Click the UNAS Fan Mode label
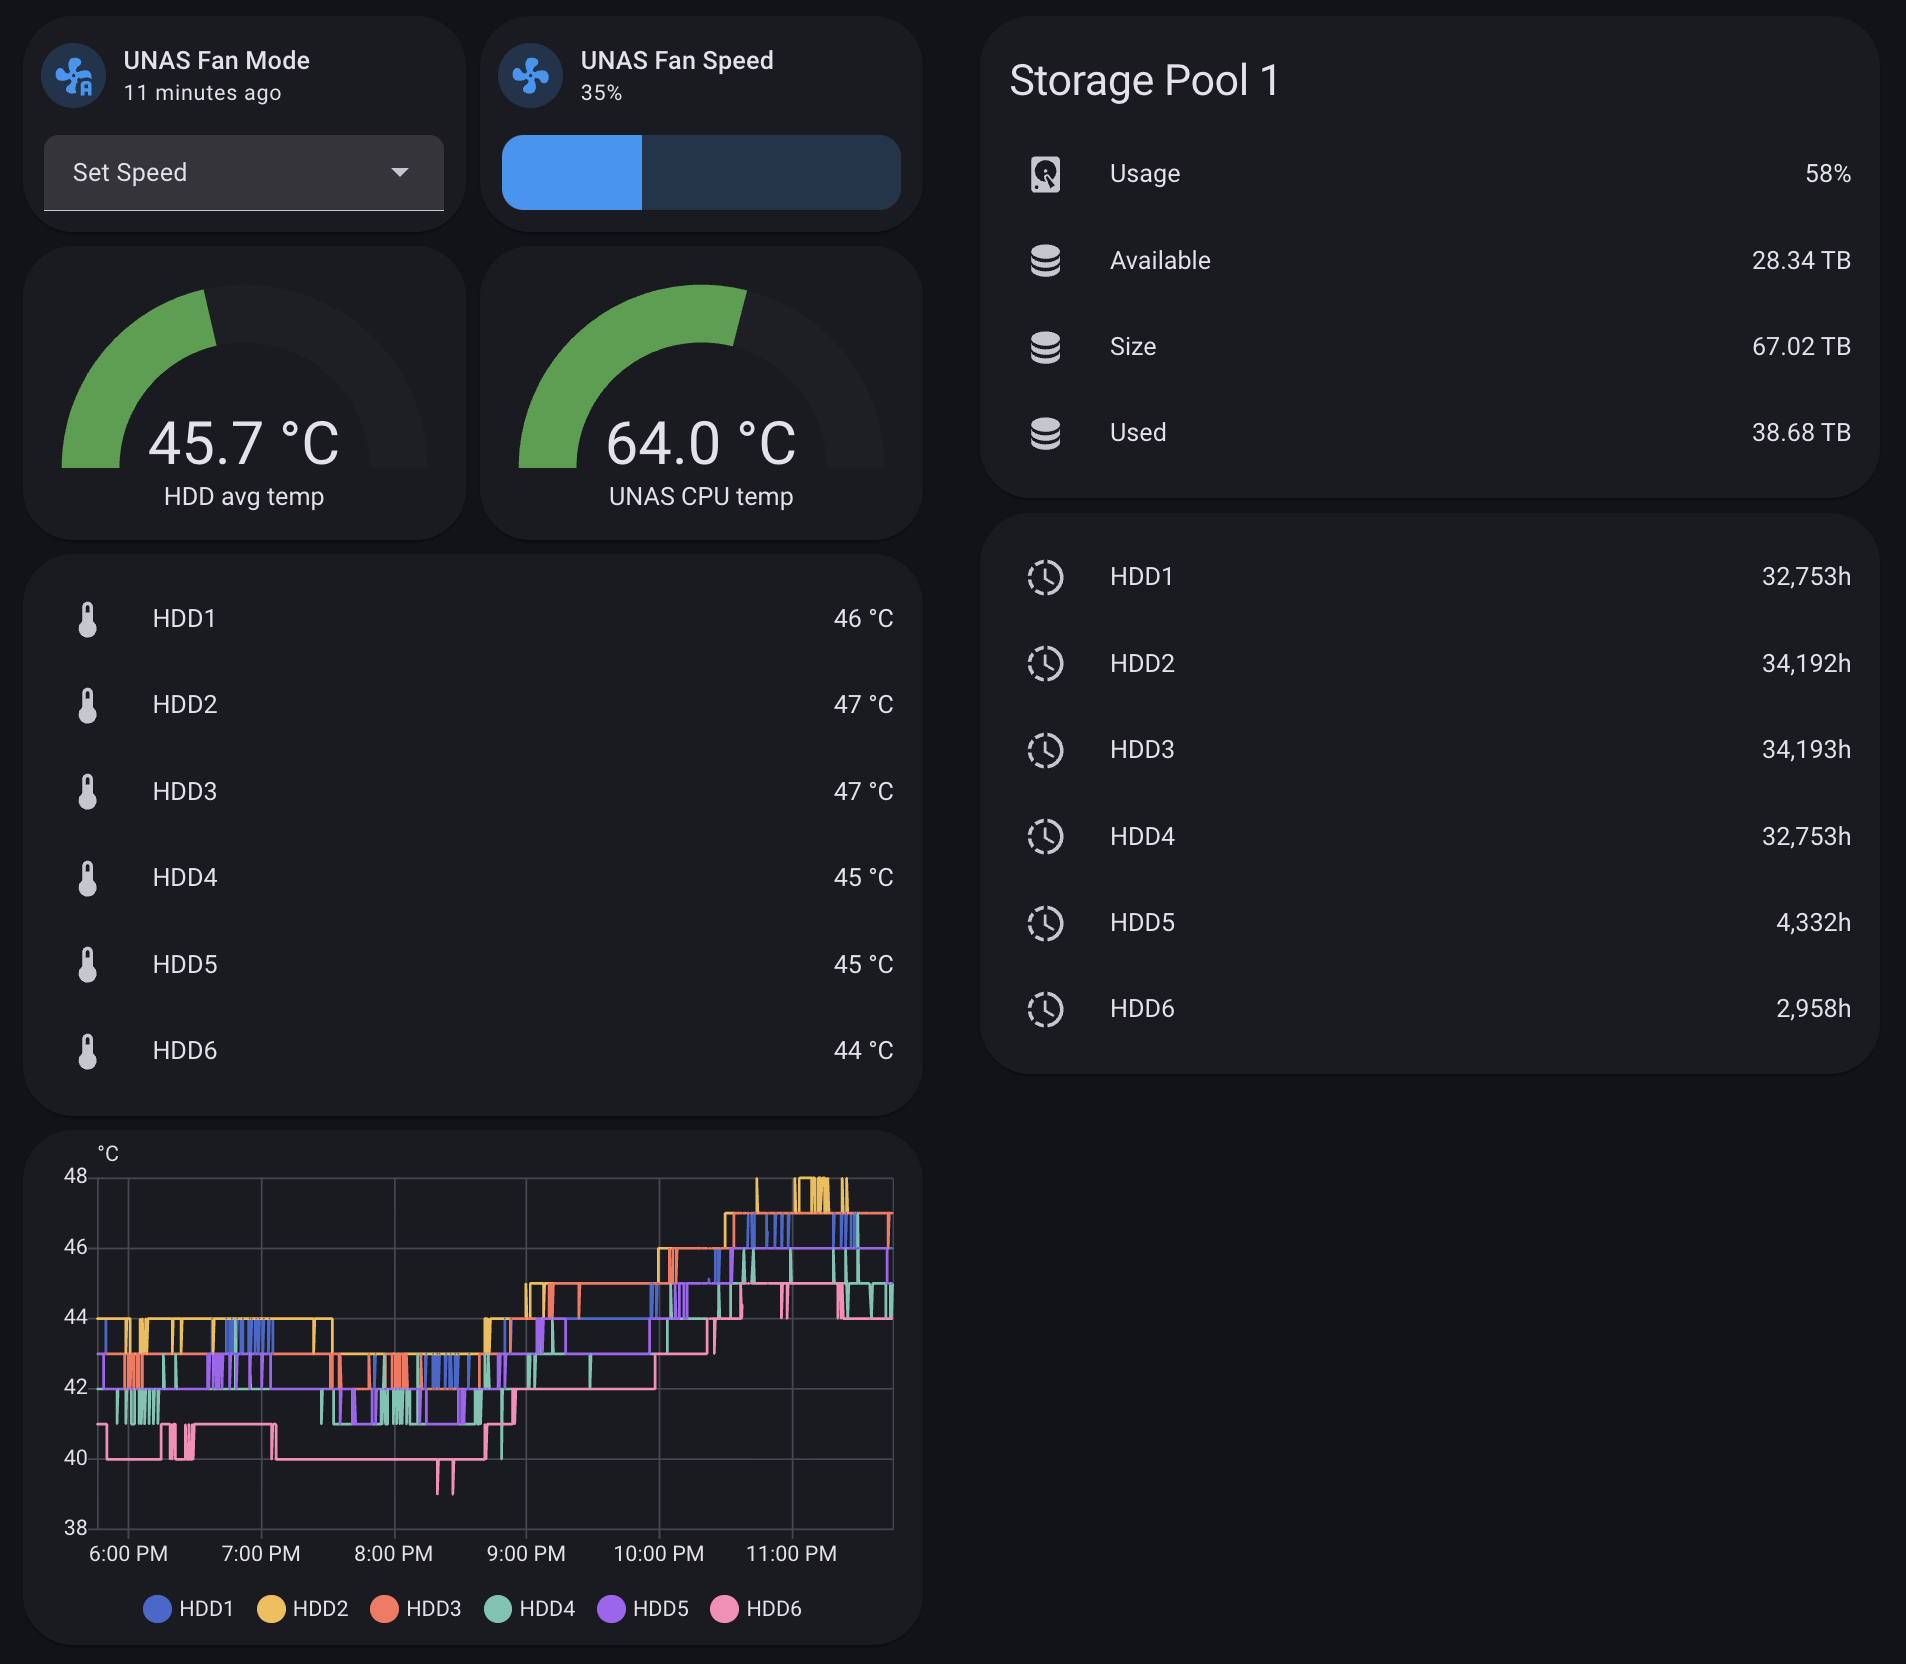Screen dimensions: 1906x1664 point(216,61)
